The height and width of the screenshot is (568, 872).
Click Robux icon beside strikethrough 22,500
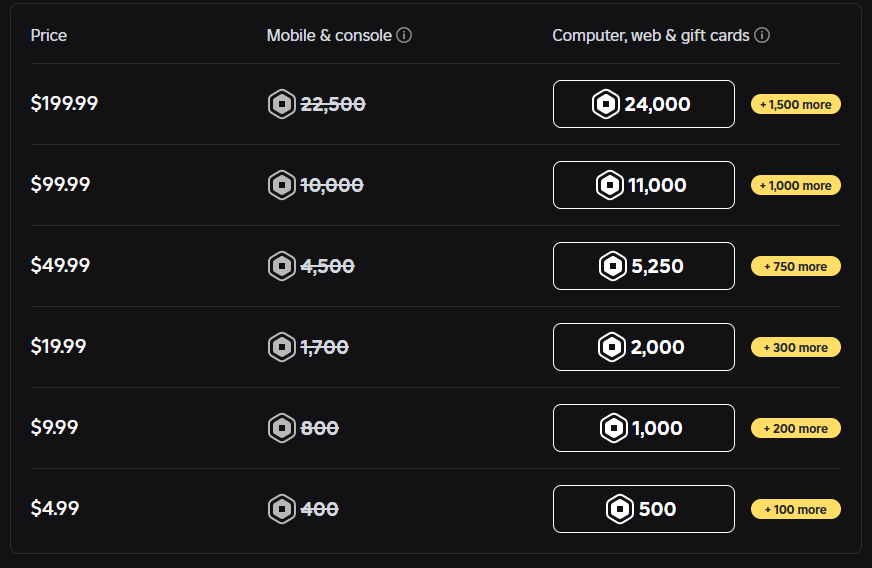click(282, 104)
